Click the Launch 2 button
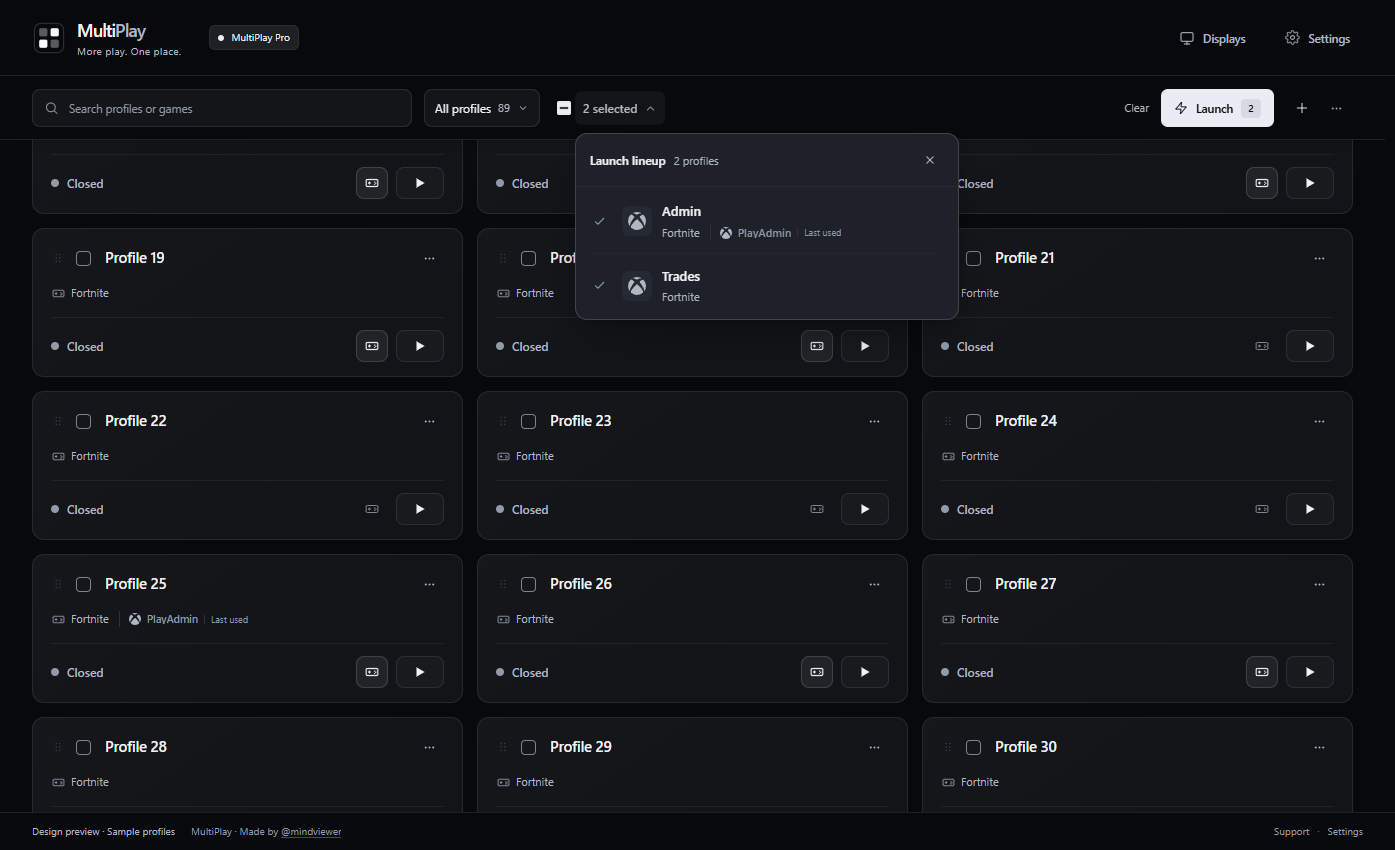 [1217, 108]
